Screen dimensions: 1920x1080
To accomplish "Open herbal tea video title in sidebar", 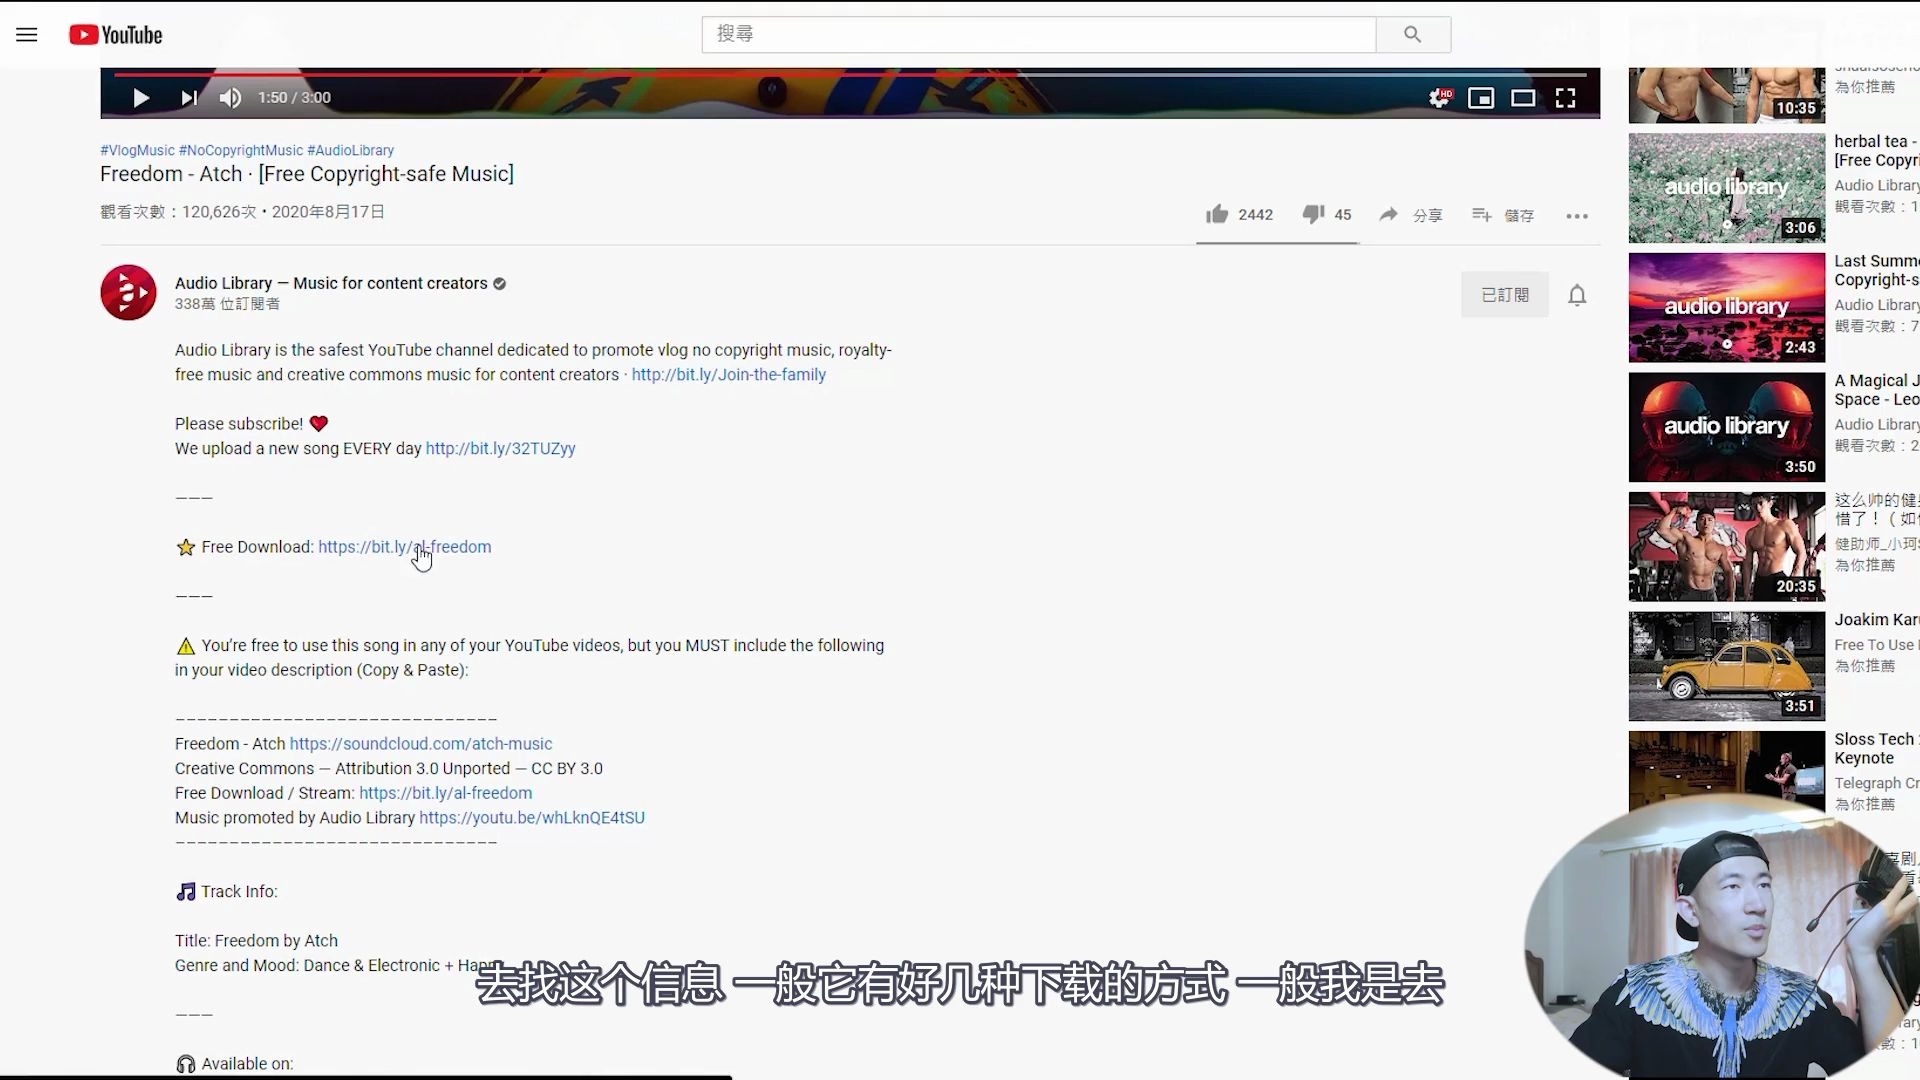I will click(1876, 151).
